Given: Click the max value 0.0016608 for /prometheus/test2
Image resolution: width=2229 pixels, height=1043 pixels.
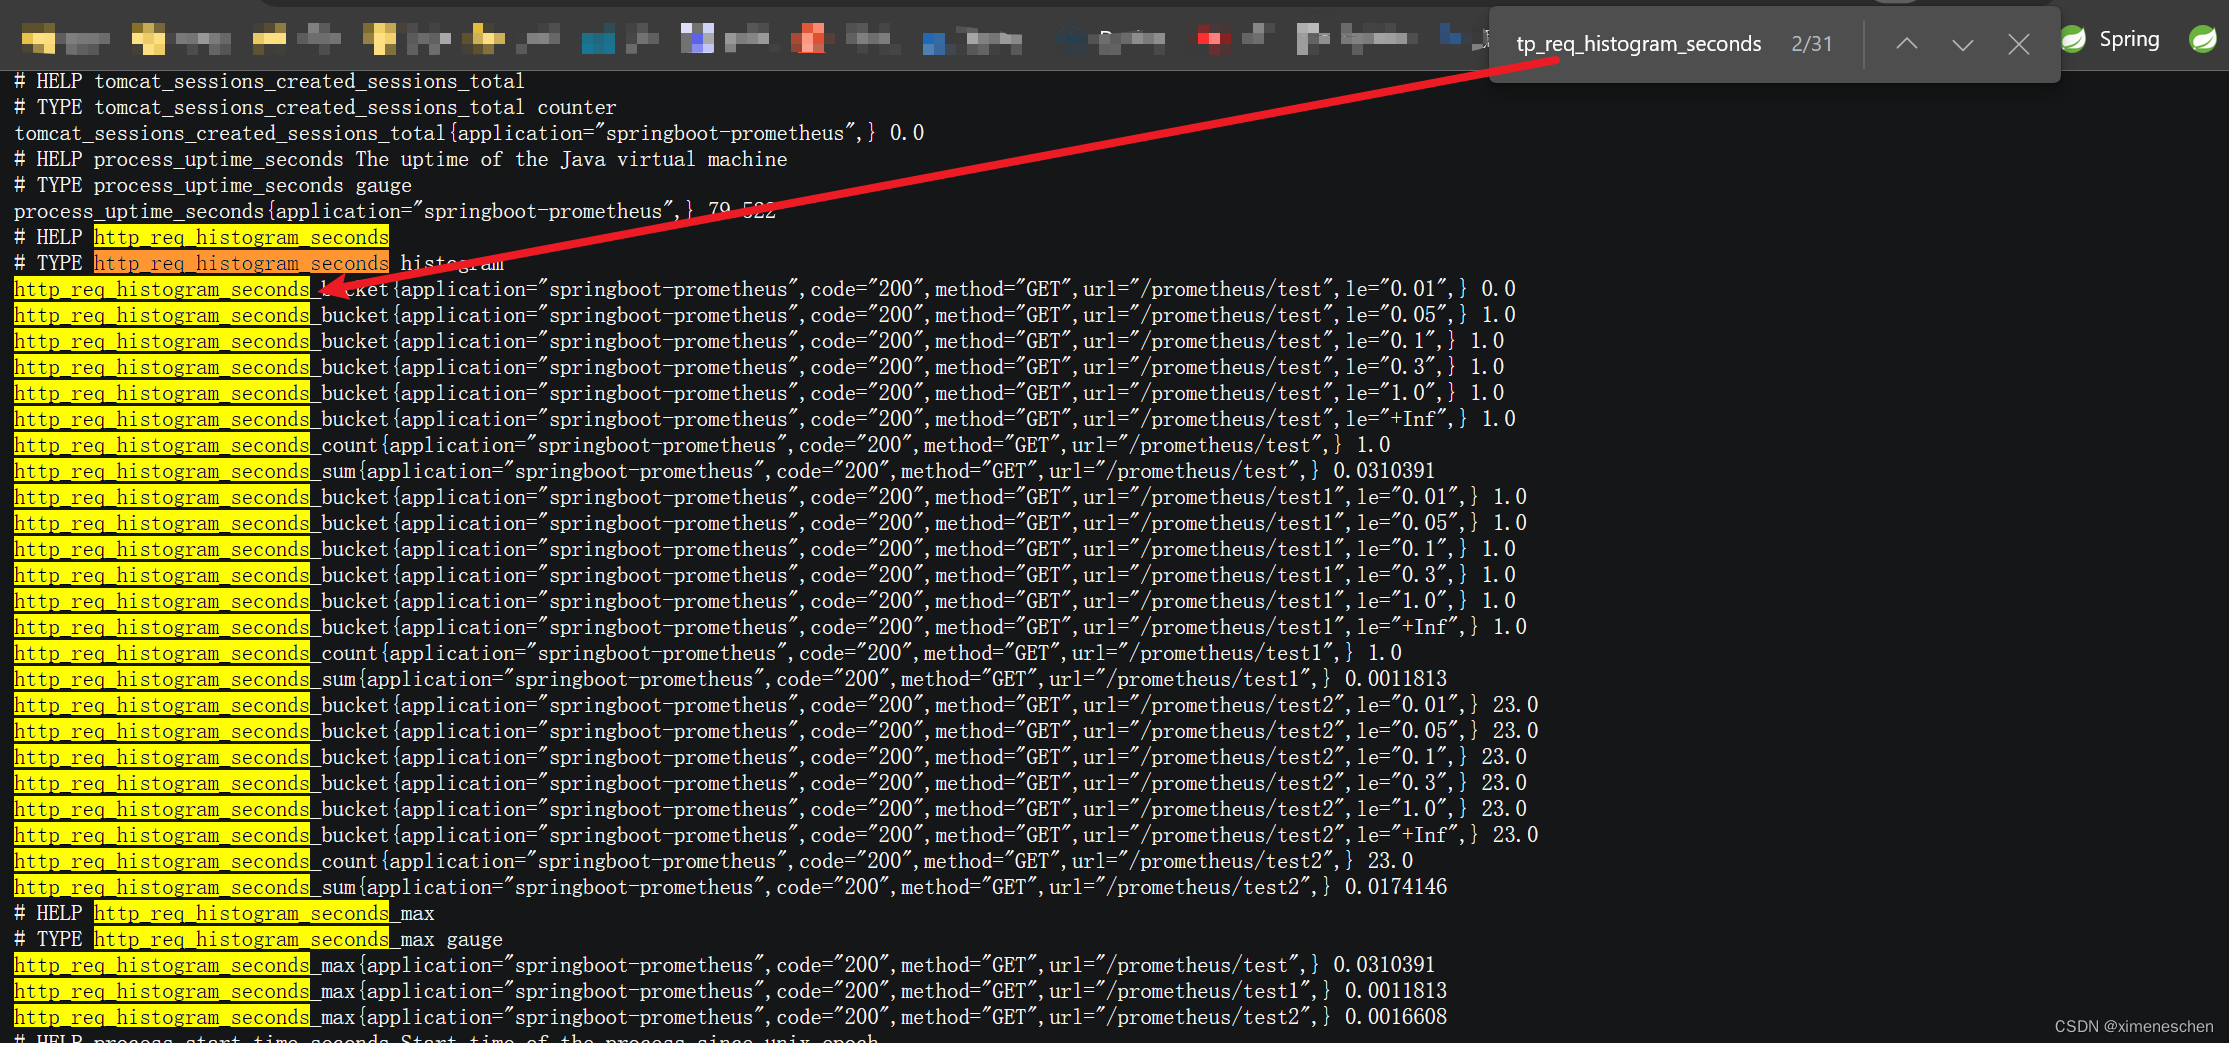Looking at the screenshot, I should pos(1396,1017).
